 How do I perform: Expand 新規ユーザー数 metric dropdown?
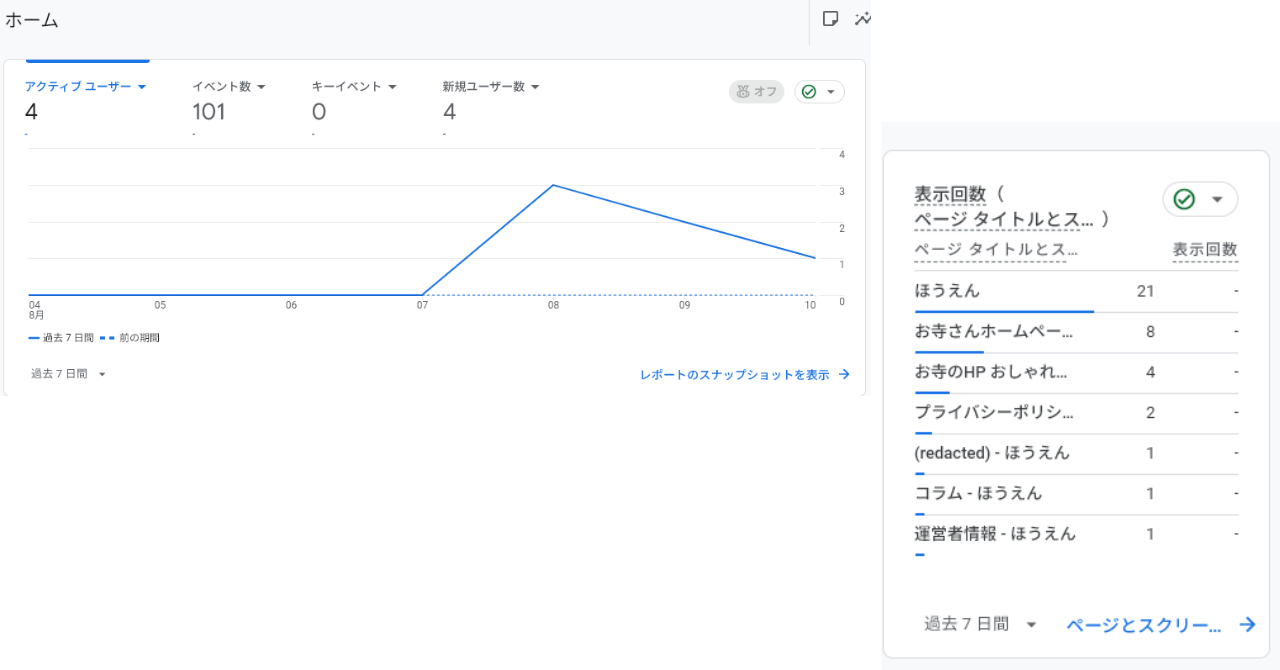point(535,87)
